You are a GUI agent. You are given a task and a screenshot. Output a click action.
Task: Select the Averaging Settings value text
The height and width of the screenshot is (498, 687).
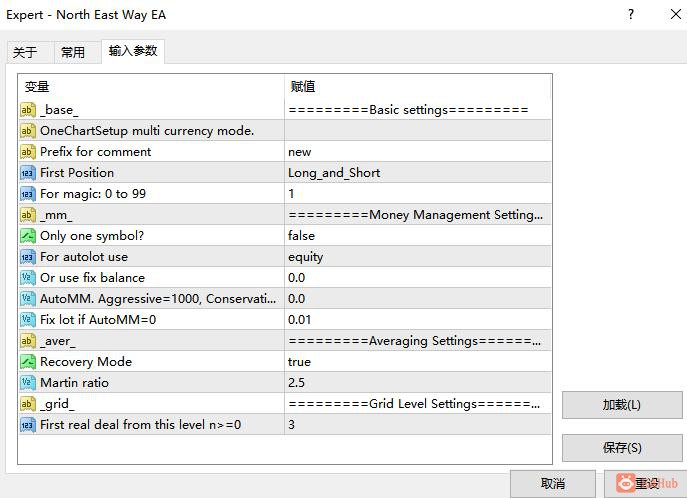coord(414,341)
